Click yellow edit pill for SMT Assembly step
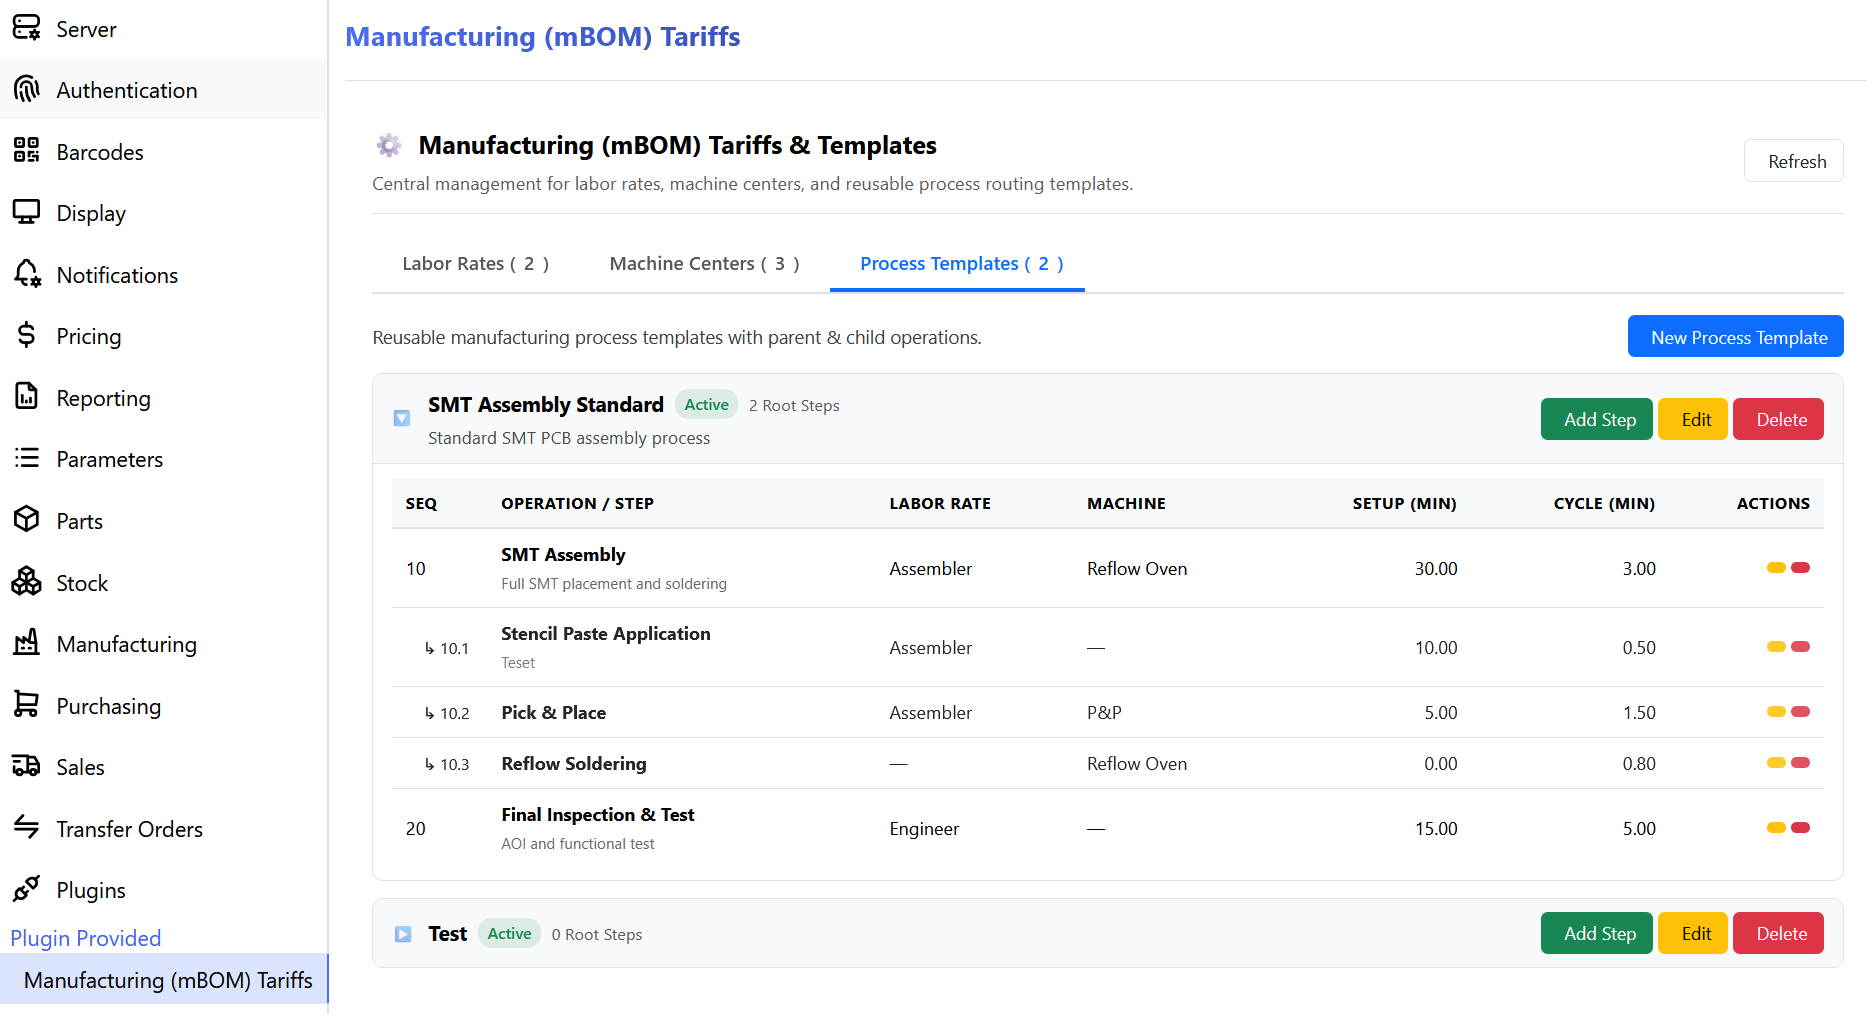The height and width of the screenshot is (1014, 1866). tap(1776, 568)
